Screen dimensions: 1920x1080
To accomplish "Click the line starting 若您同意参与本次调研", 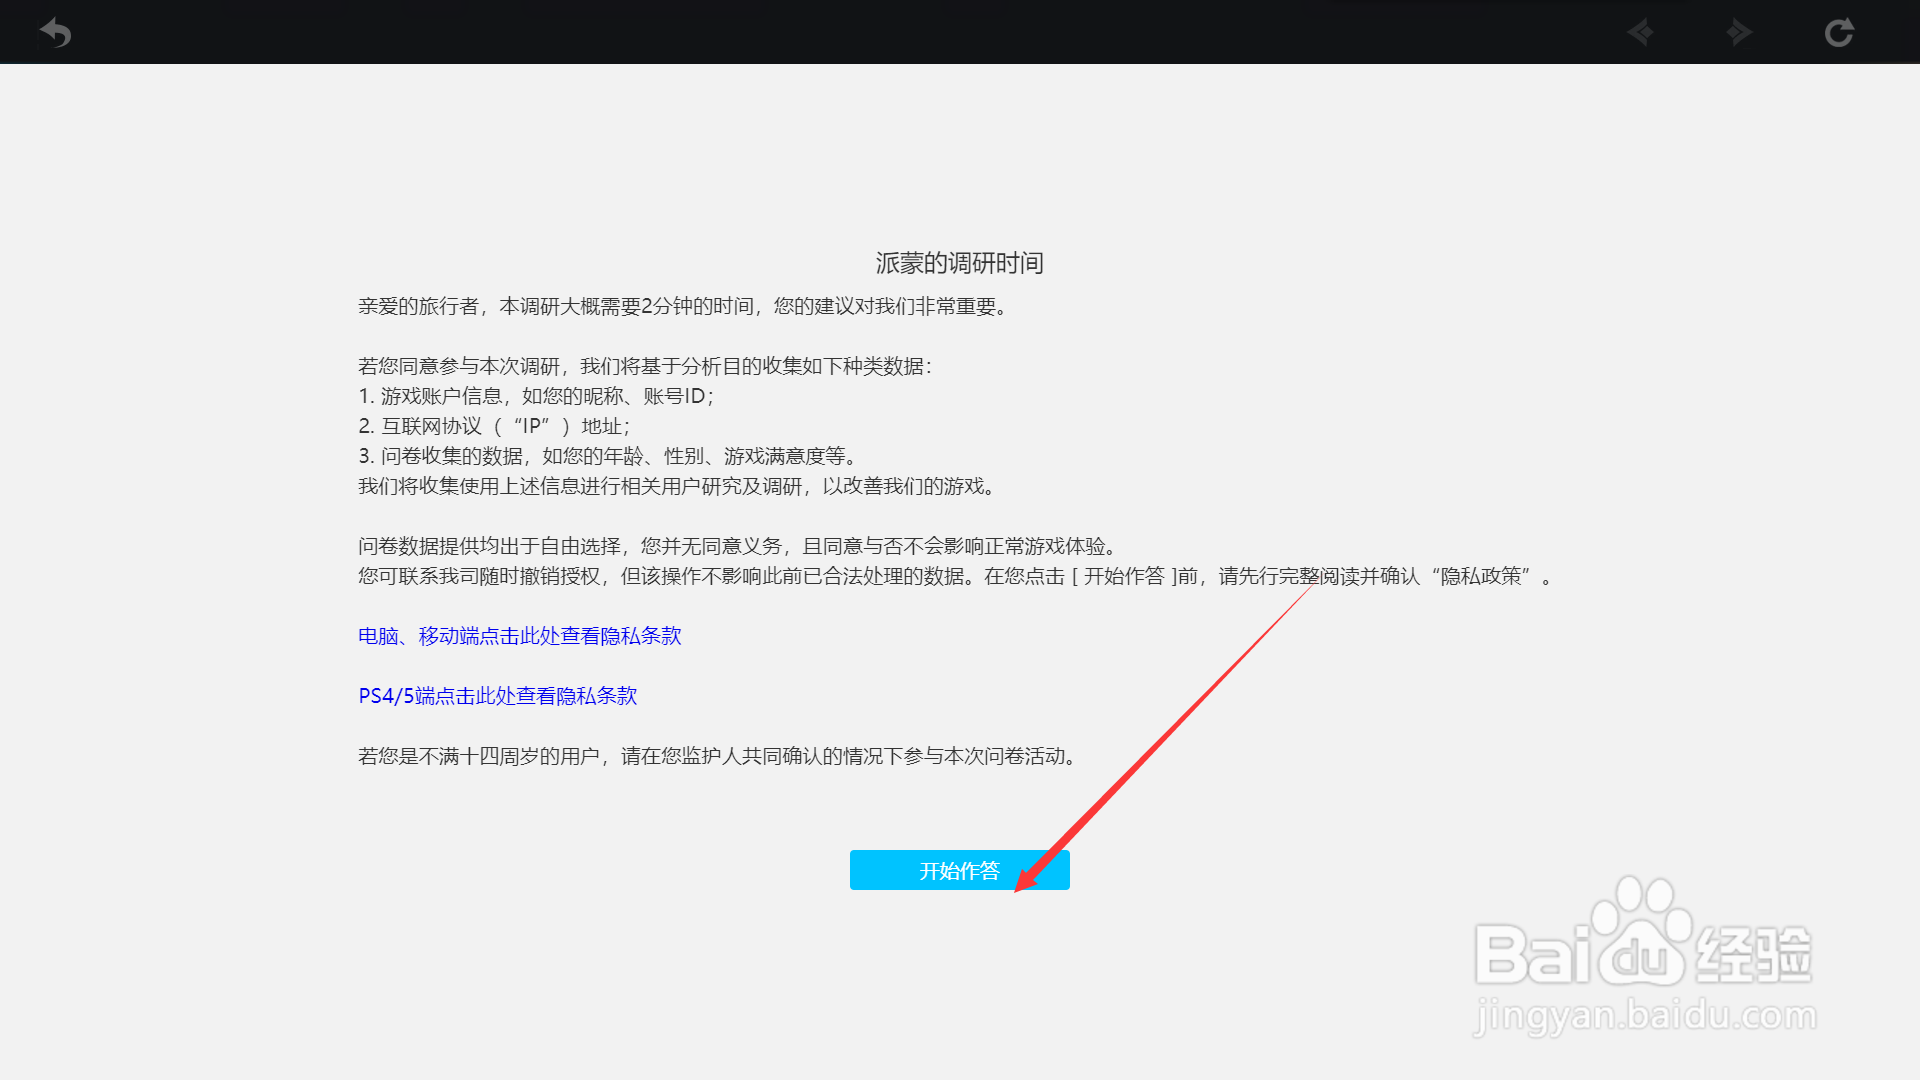I will (x=645, y=366).
